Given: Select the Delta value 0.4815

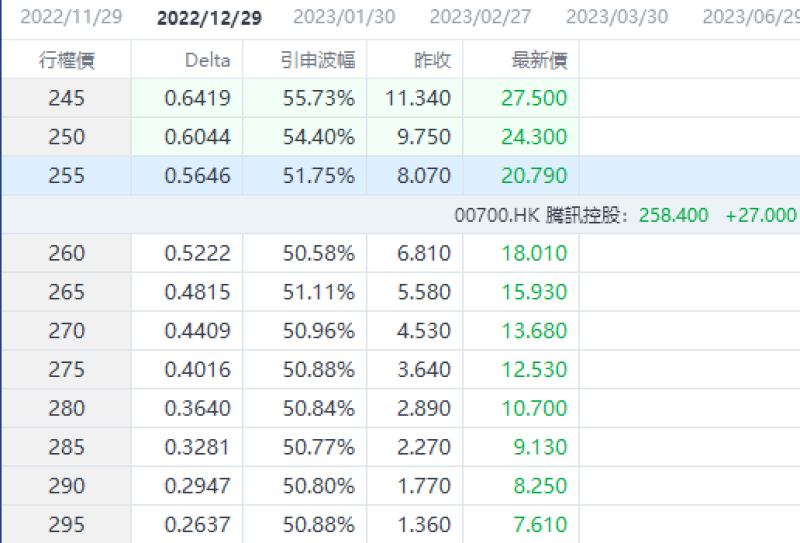Looking at the screenshot, I should (197, 292).
